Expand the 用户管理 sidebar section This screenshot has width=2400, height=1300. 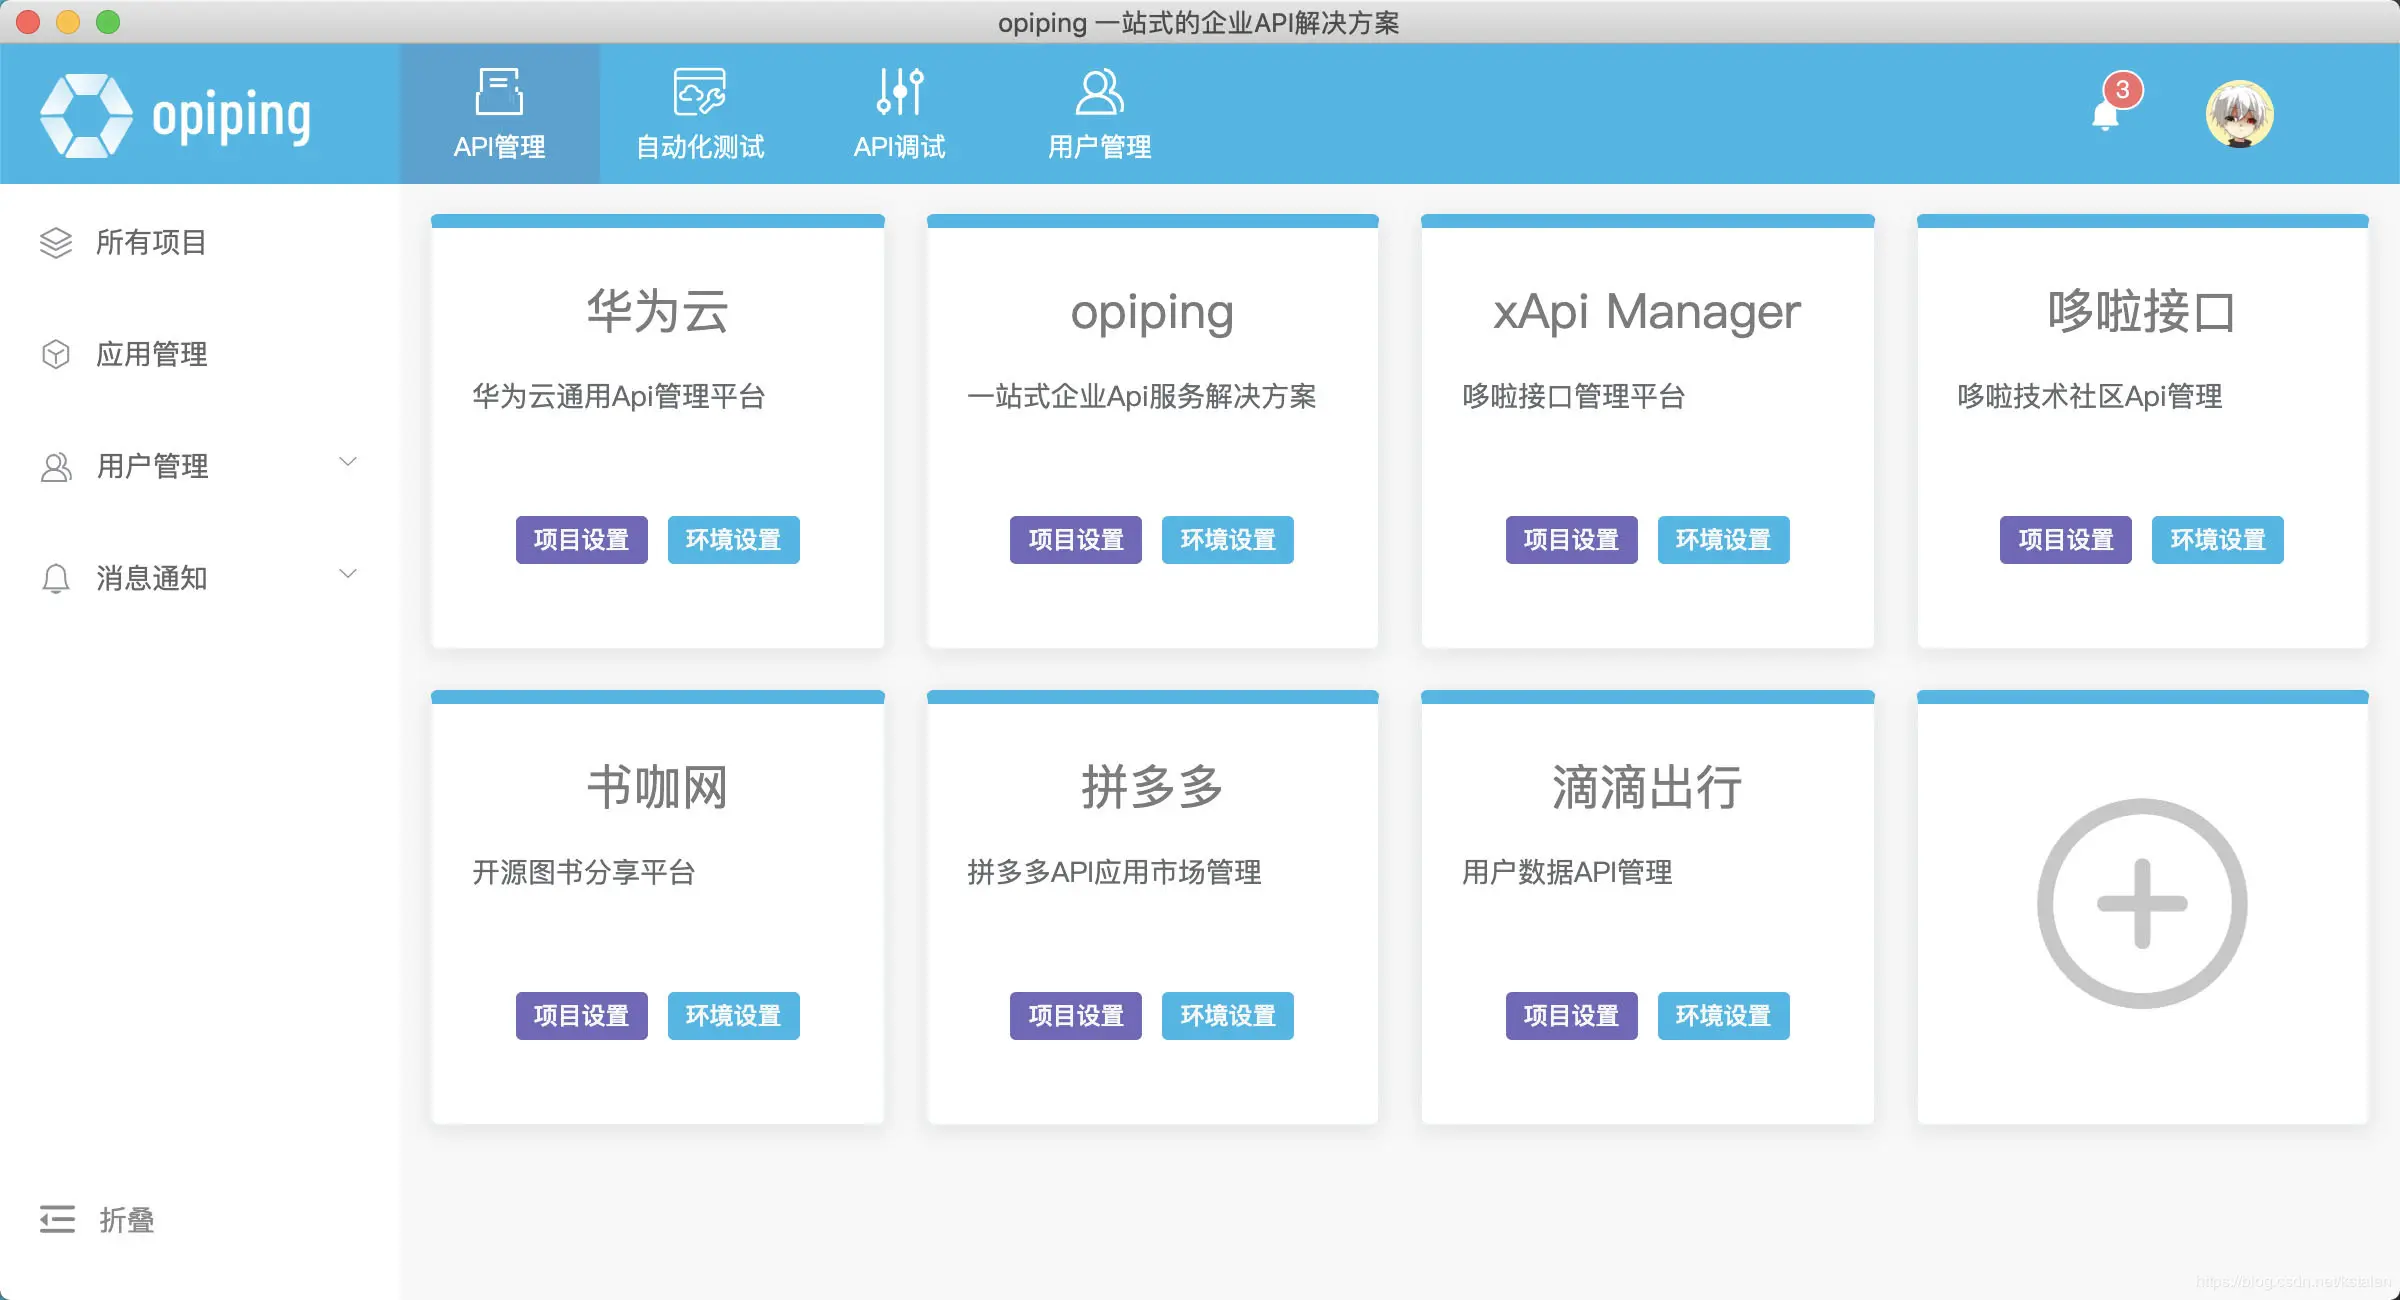coord(348,462)
